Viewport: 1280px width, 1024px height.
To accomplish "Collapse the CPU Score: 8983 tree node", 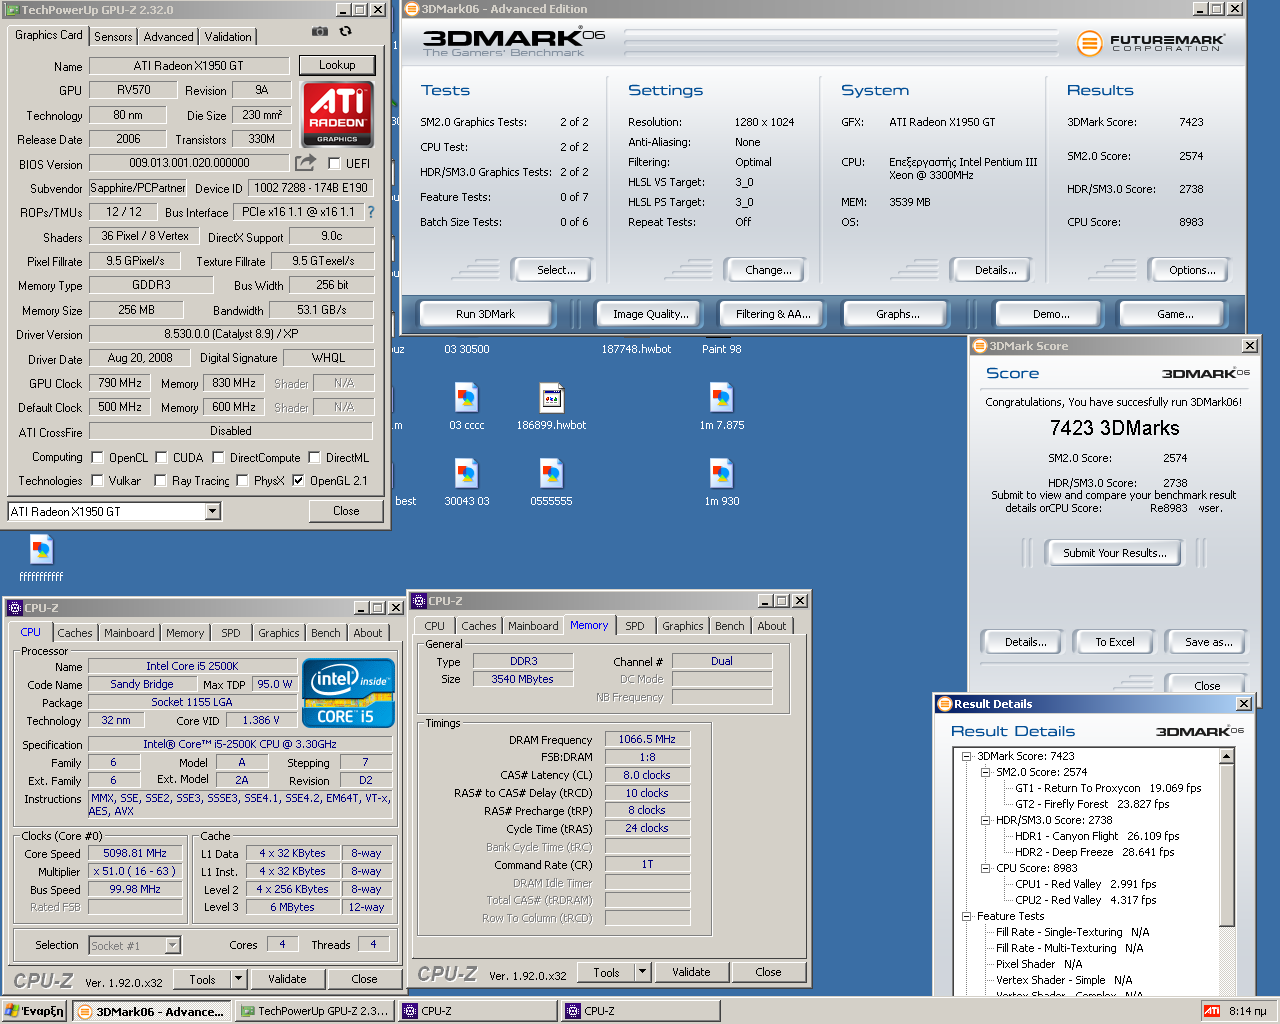I will click(986, 868).
